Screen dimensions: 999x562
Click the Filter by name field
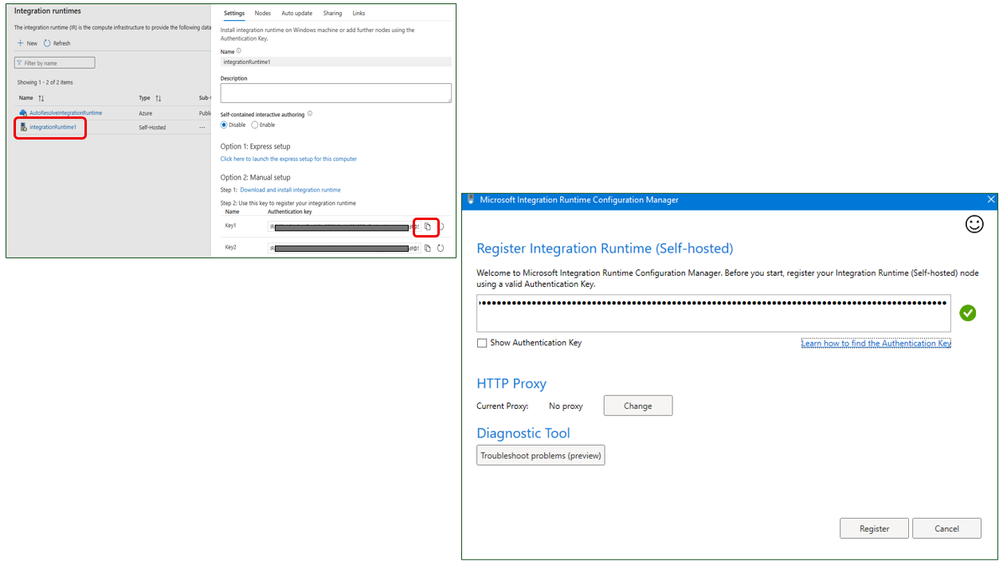55,63
